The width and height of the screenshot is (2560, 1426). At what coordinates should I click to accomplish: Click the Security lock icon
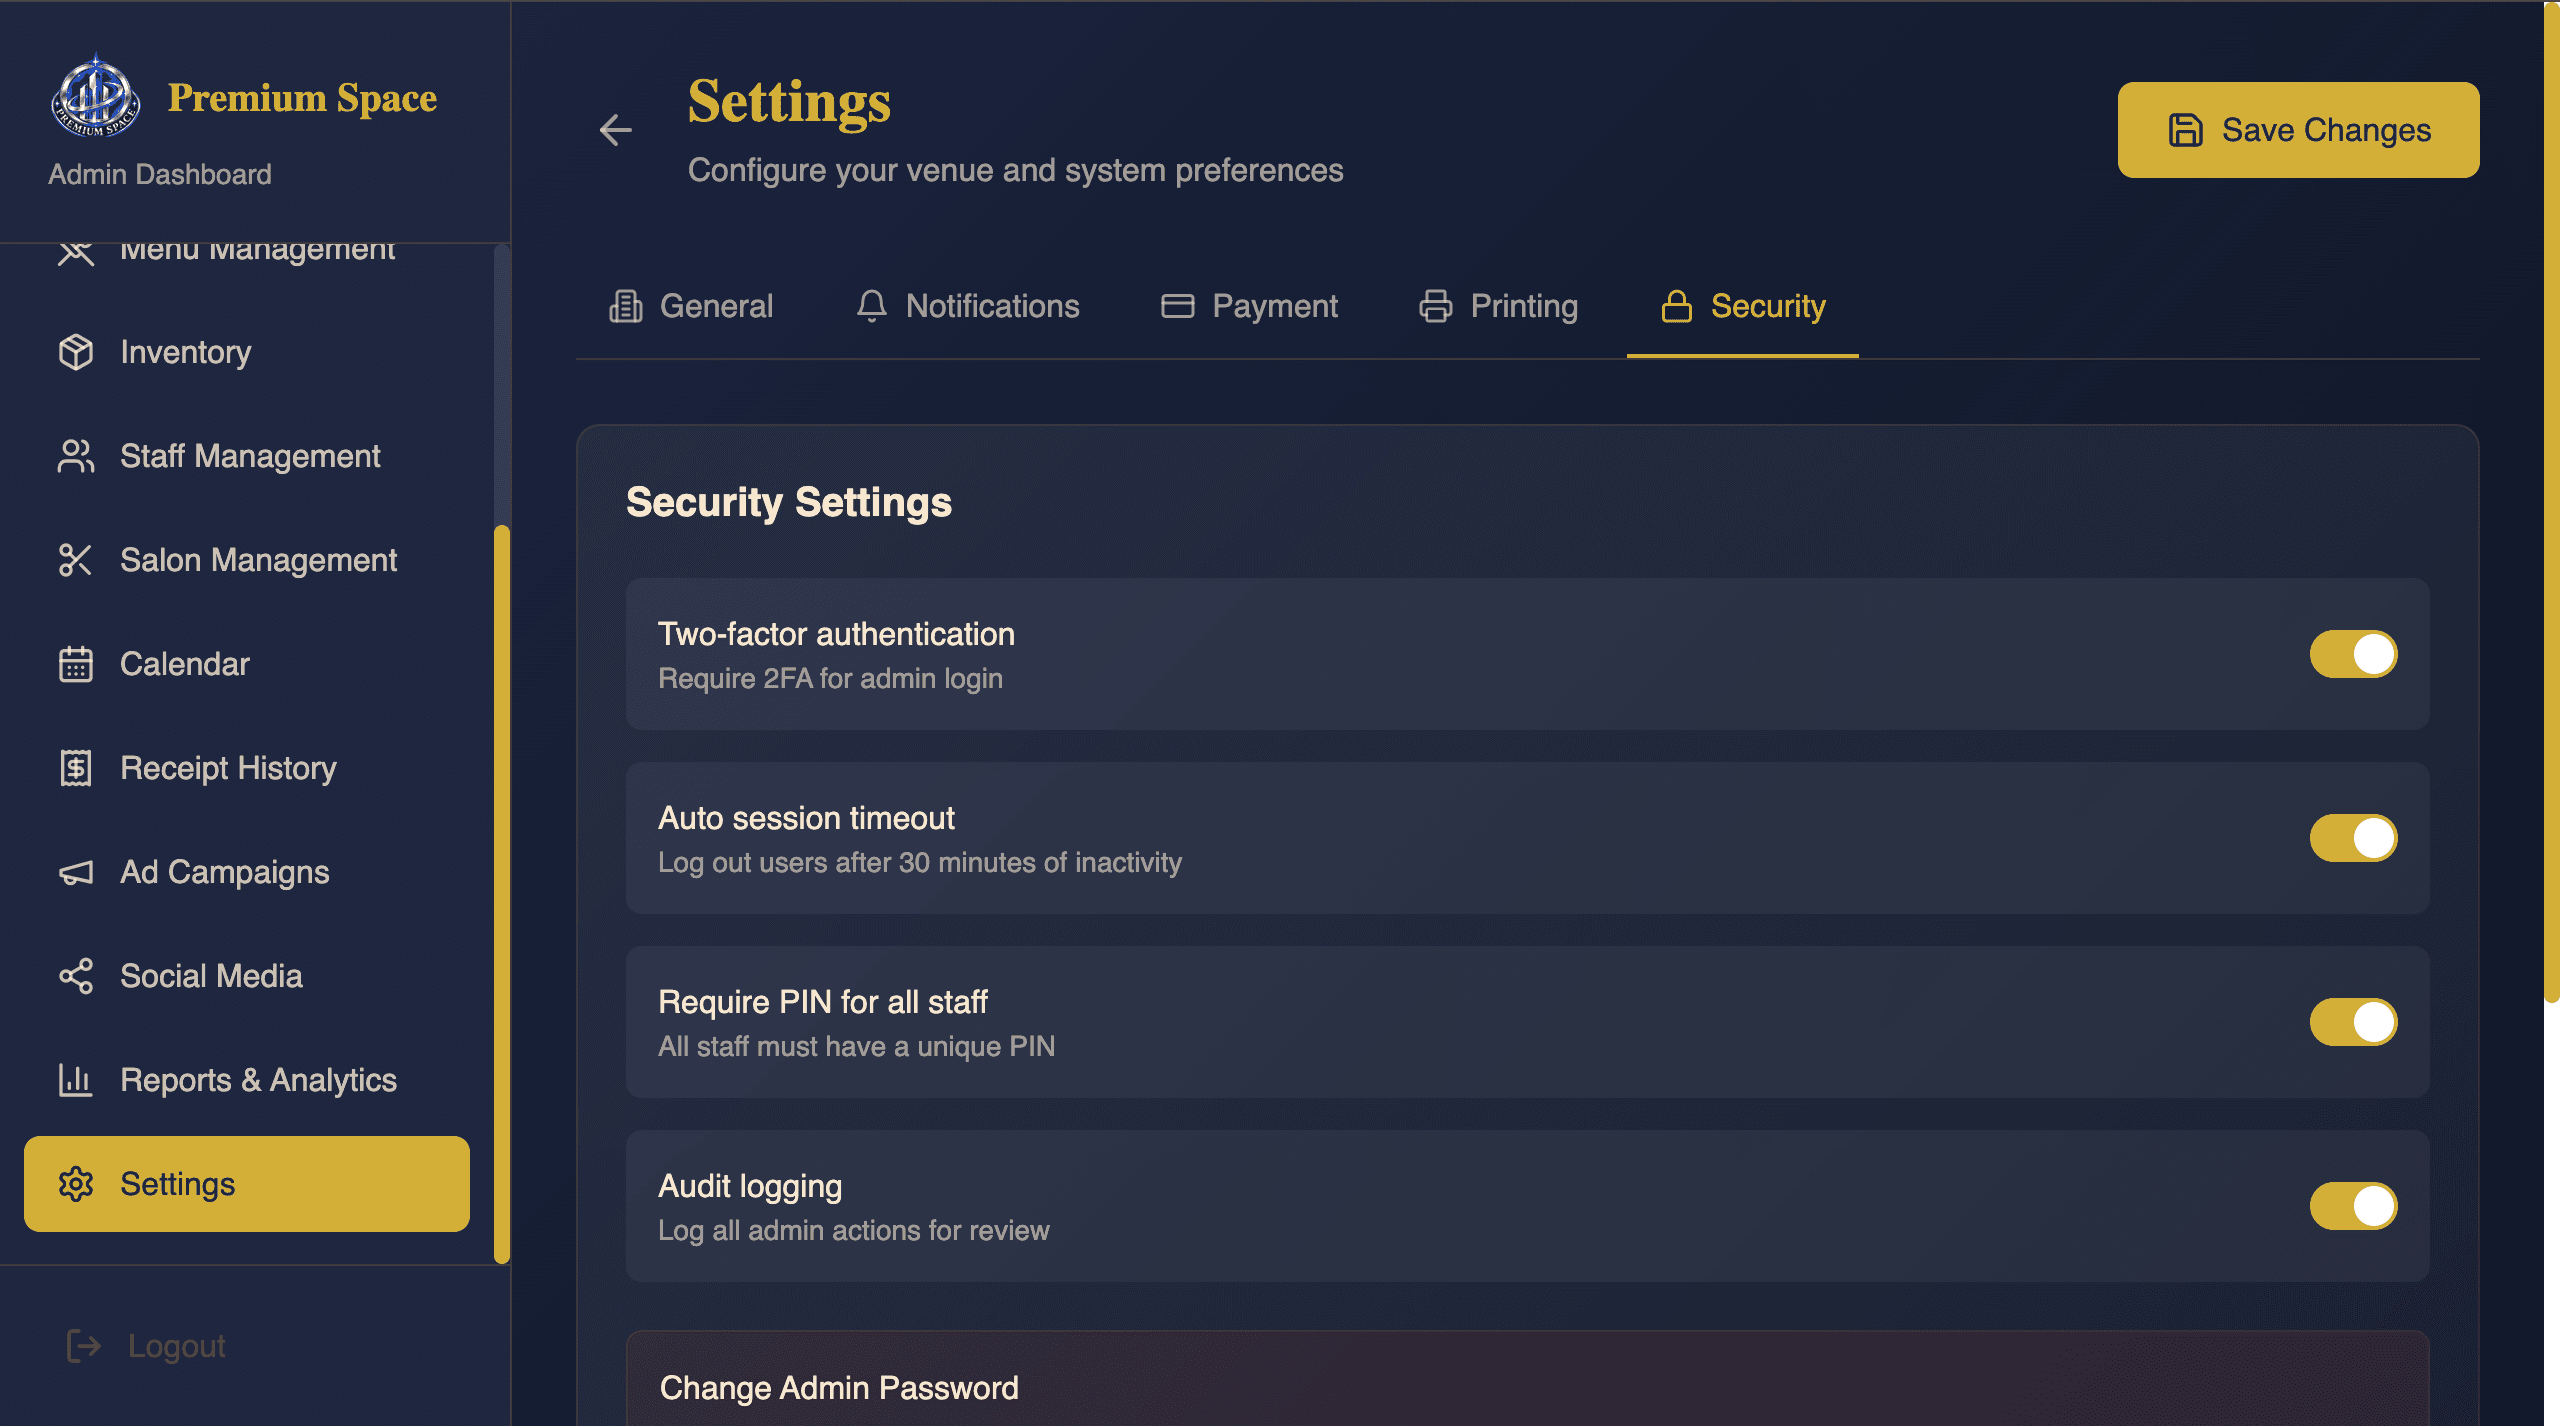click(1677, 306)
